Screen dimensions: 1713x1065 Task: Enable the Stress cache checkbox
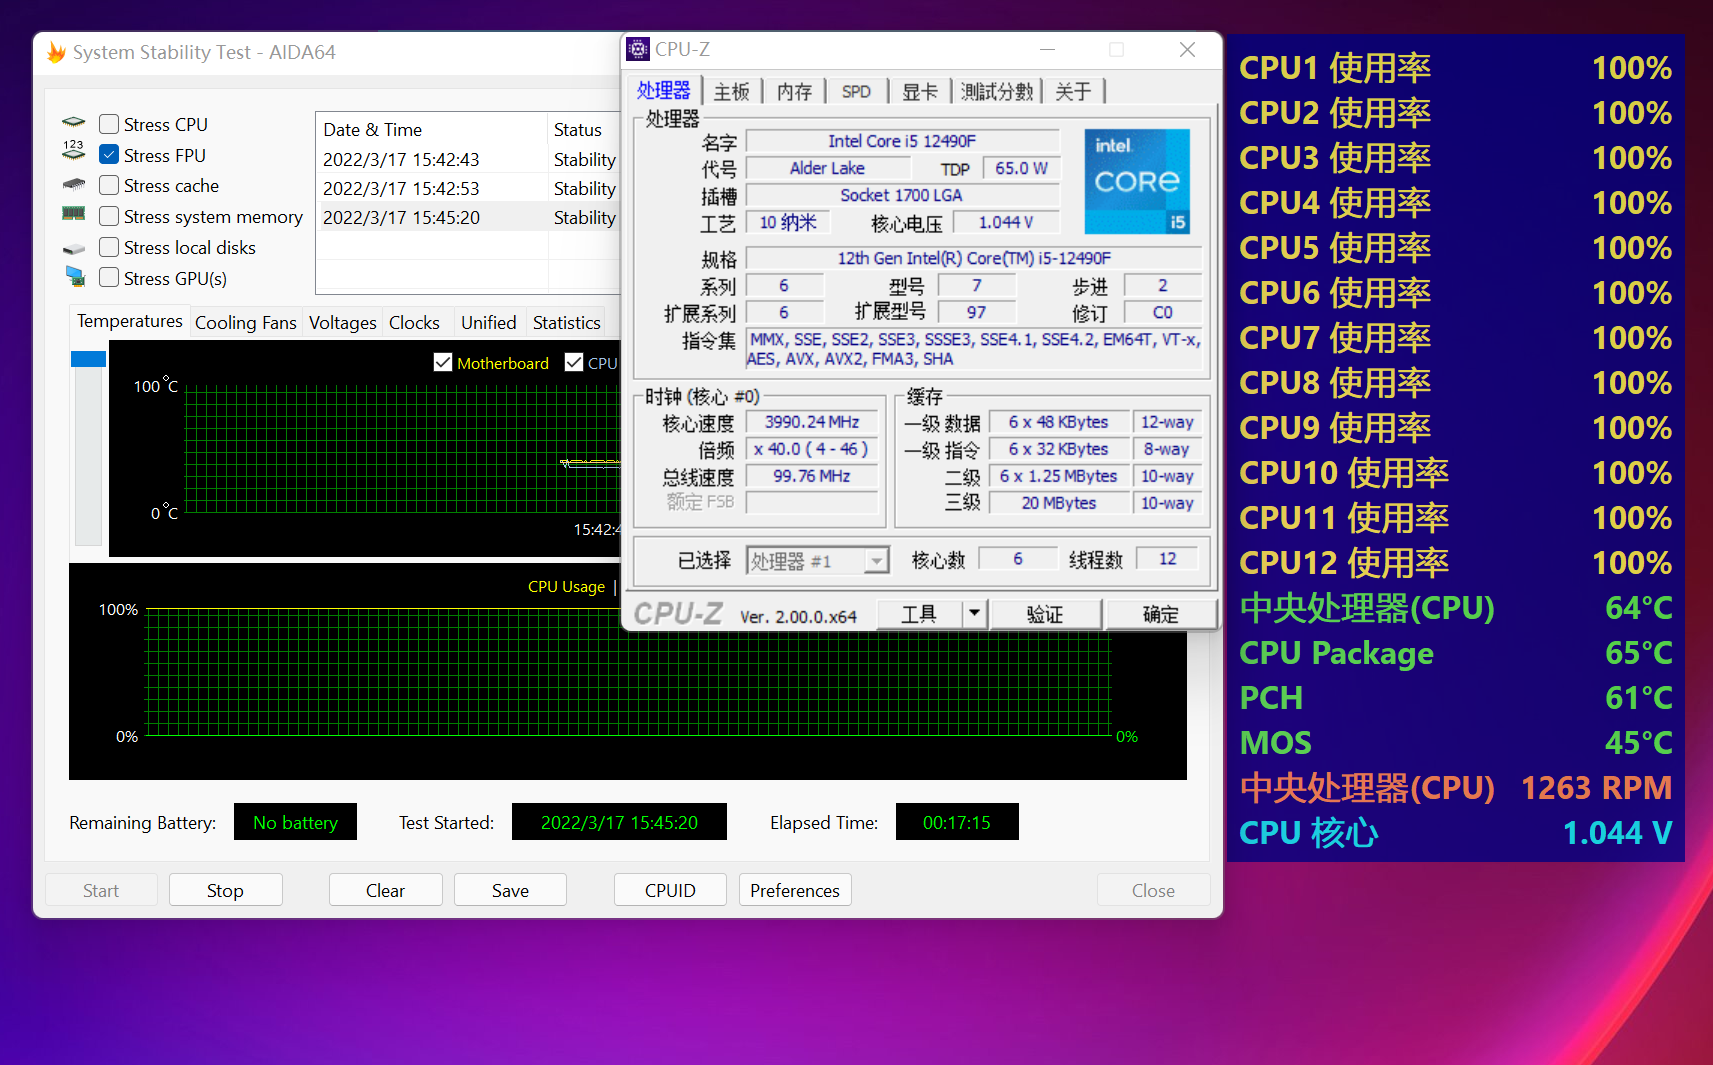click(109, 185)
